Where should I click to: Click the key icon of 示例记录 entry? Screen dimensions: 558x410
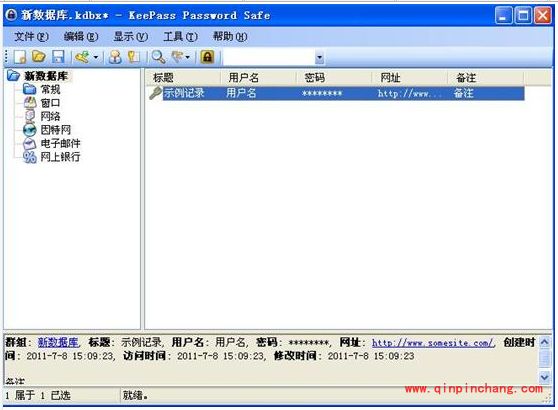coord(155,93)
